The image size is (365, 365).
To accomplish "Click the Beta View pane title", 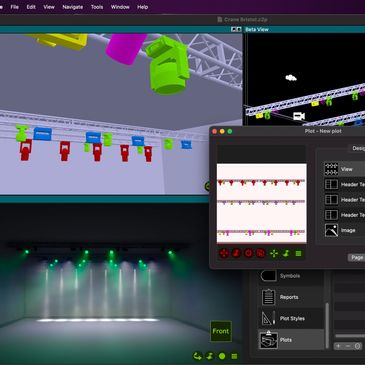I will tap(257, 29).
